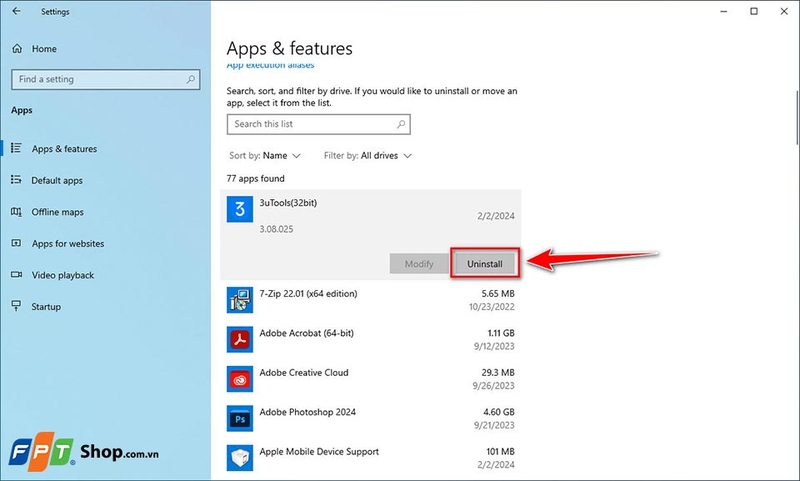Screen dimensions: 800x481
Task: Select the Apple Mobile Device Support entry
Action: [x=370, y=458]
